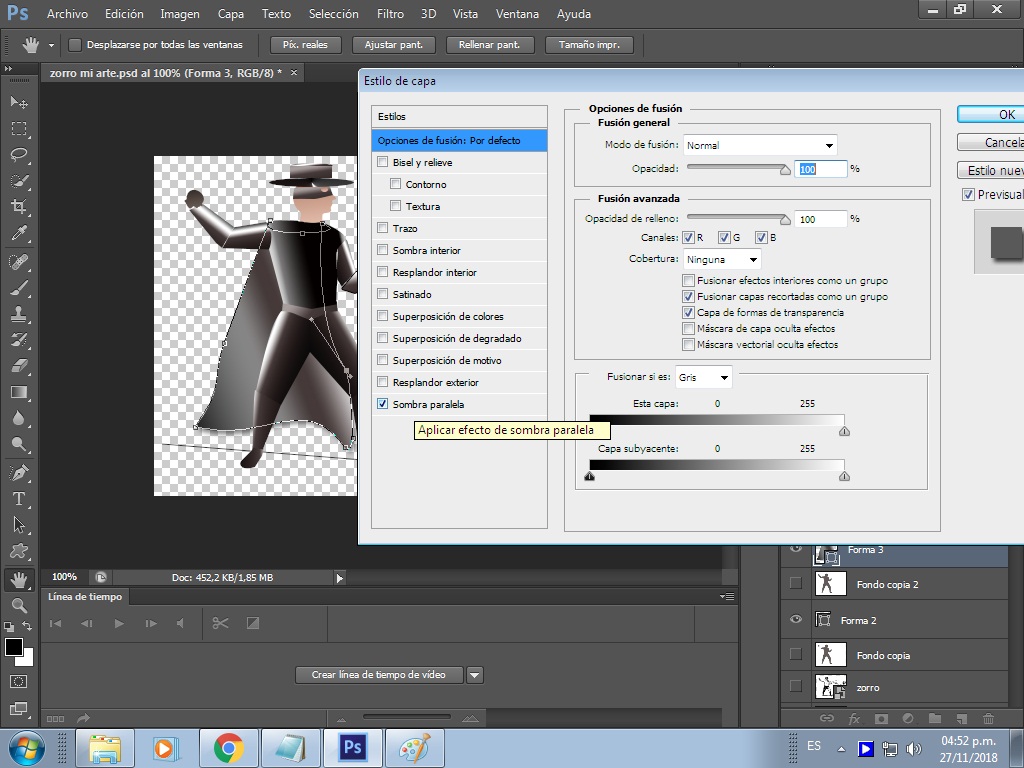
Task: Open the Filtro menu
Action: pos(390,14)
